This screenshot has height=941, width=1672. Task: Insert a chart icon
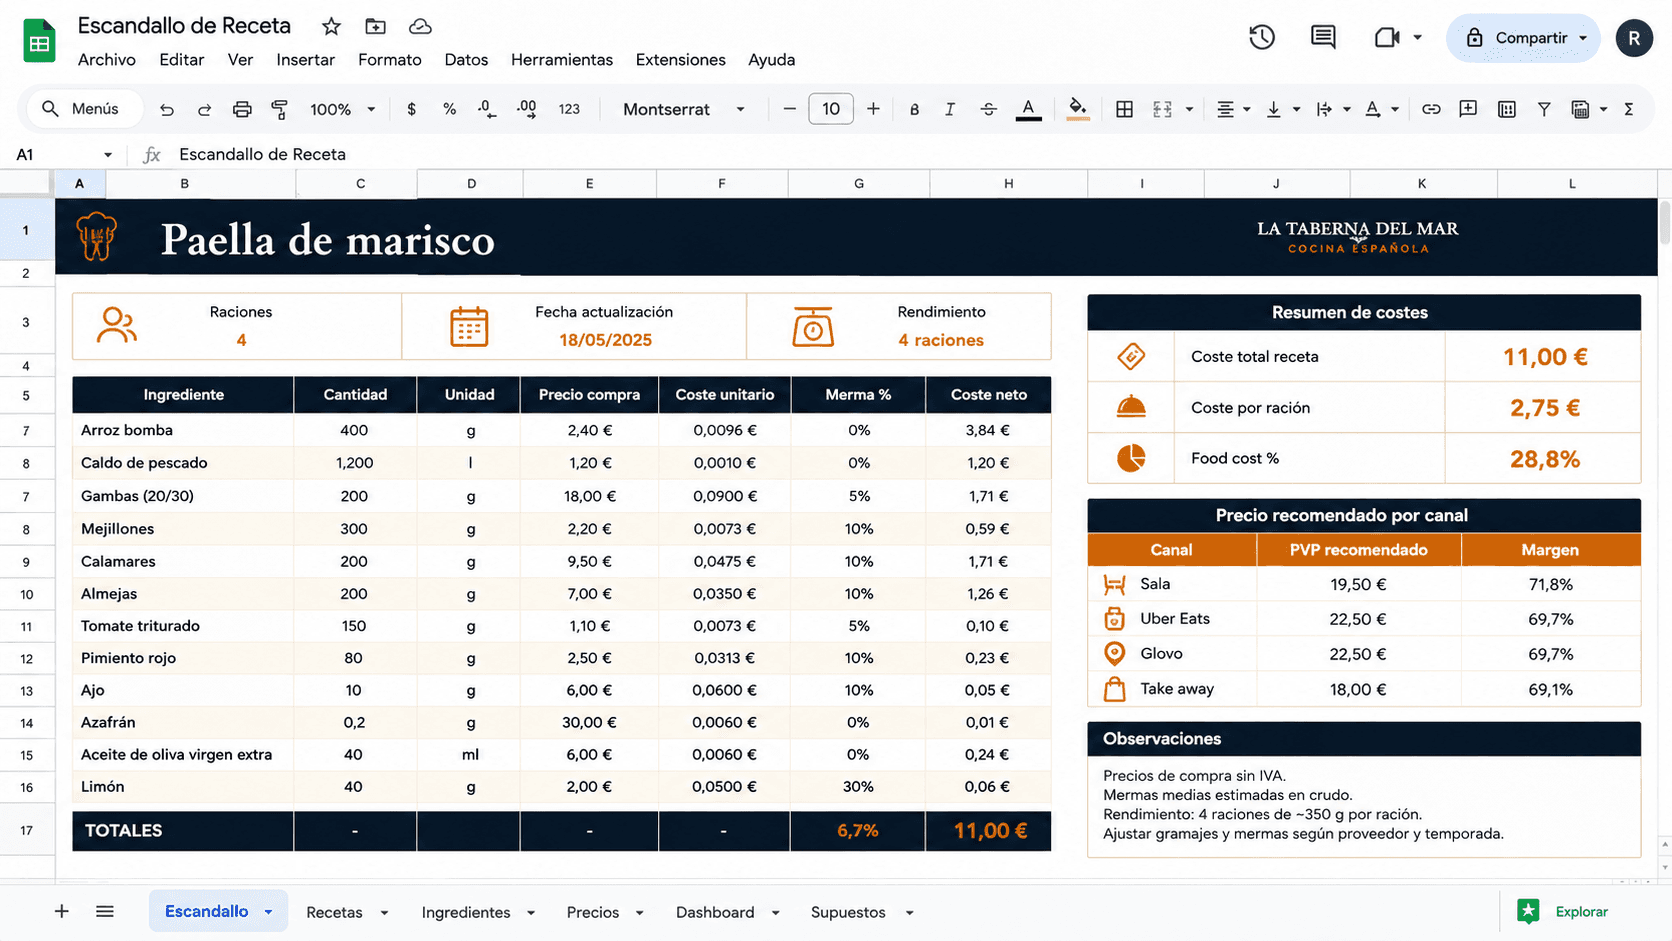[1507, 109]
